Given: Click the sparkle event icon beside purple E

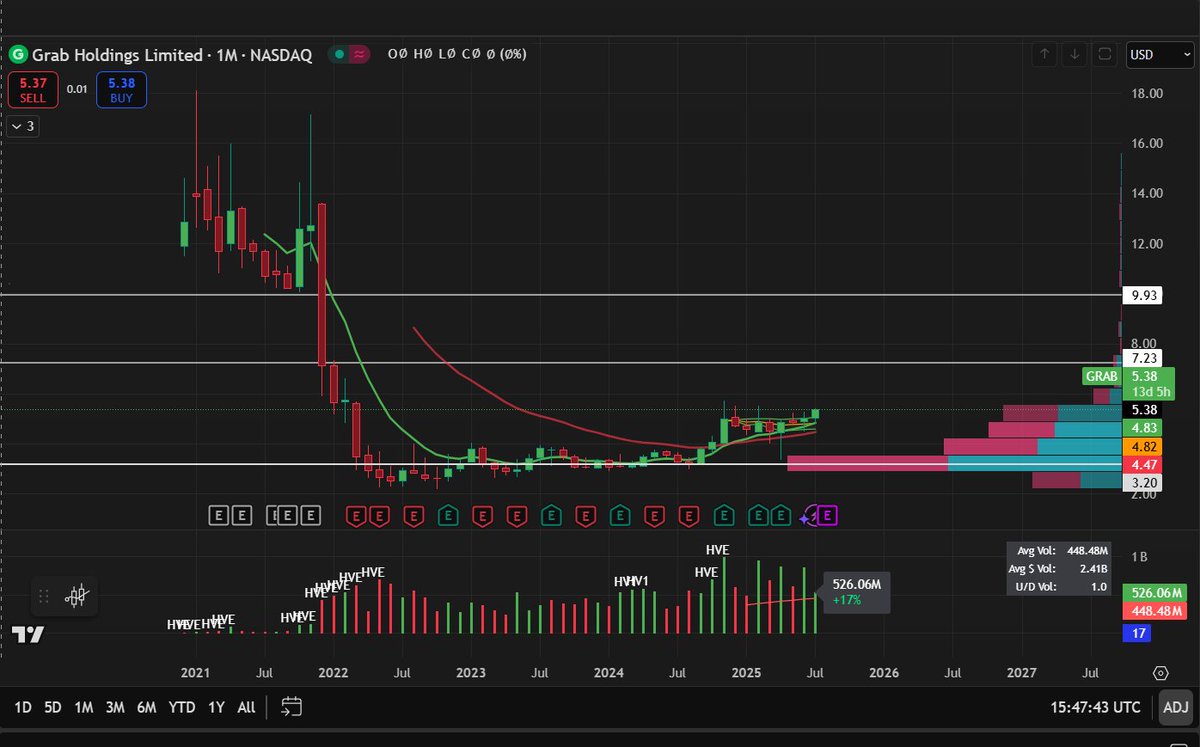Looking at the screenshot, I should pos(807,516).
